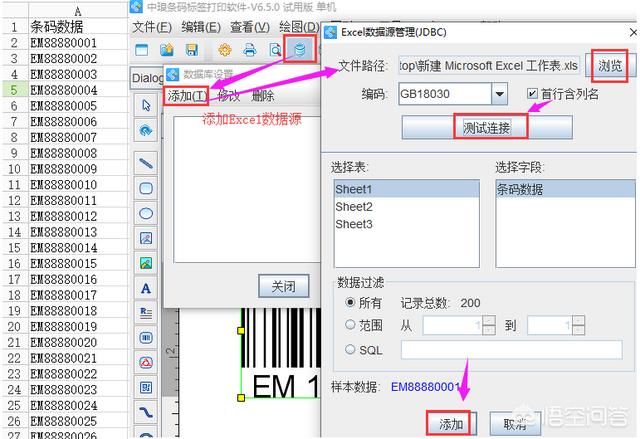Click the 到 range end number field

point(550,325)
